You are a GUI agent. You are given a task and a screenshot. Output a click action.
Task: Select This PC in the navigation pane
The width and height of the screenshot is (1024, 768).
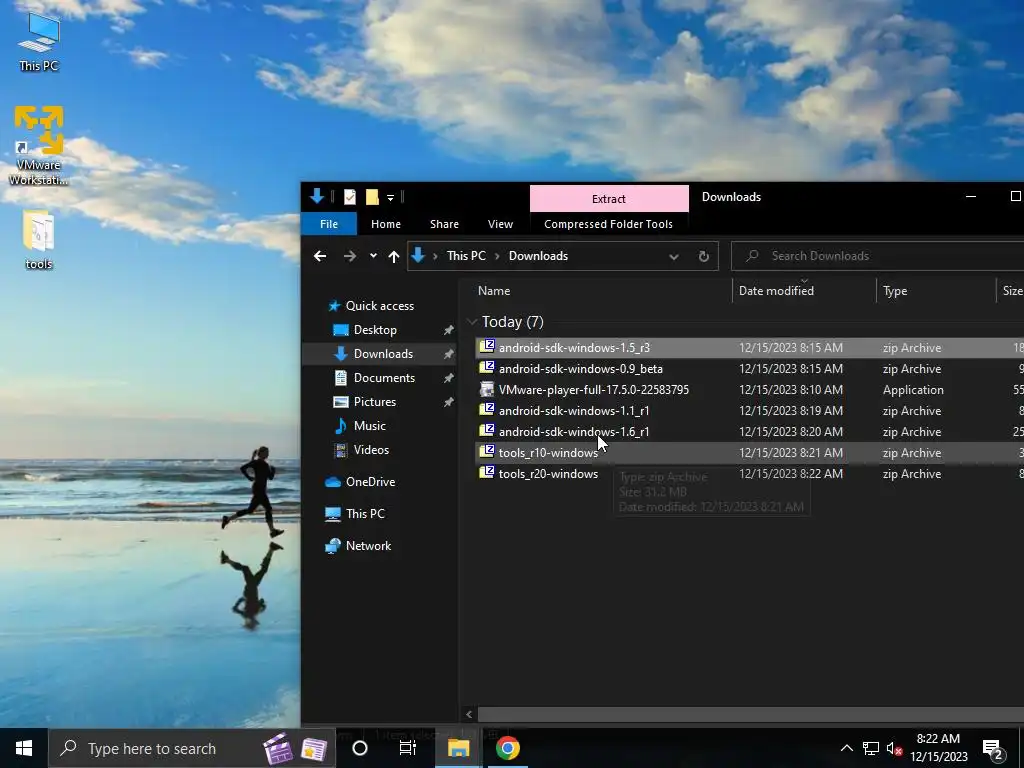(x=365, y=514)
